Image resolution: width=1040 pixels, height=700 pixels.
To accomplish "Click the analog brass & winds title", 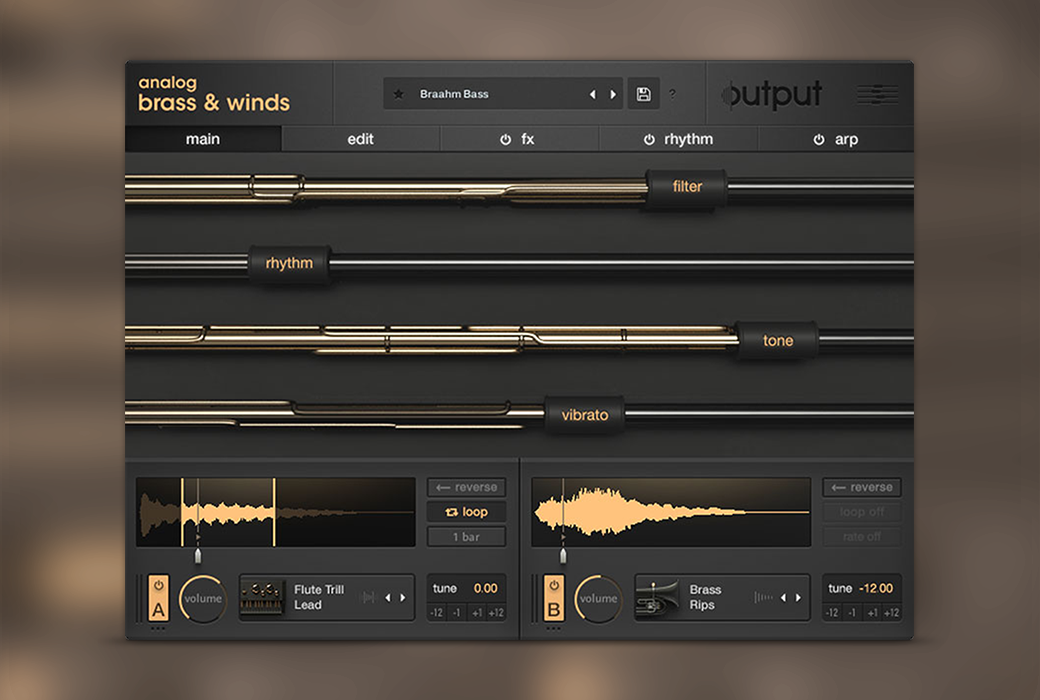I will [x=214, y=94].
